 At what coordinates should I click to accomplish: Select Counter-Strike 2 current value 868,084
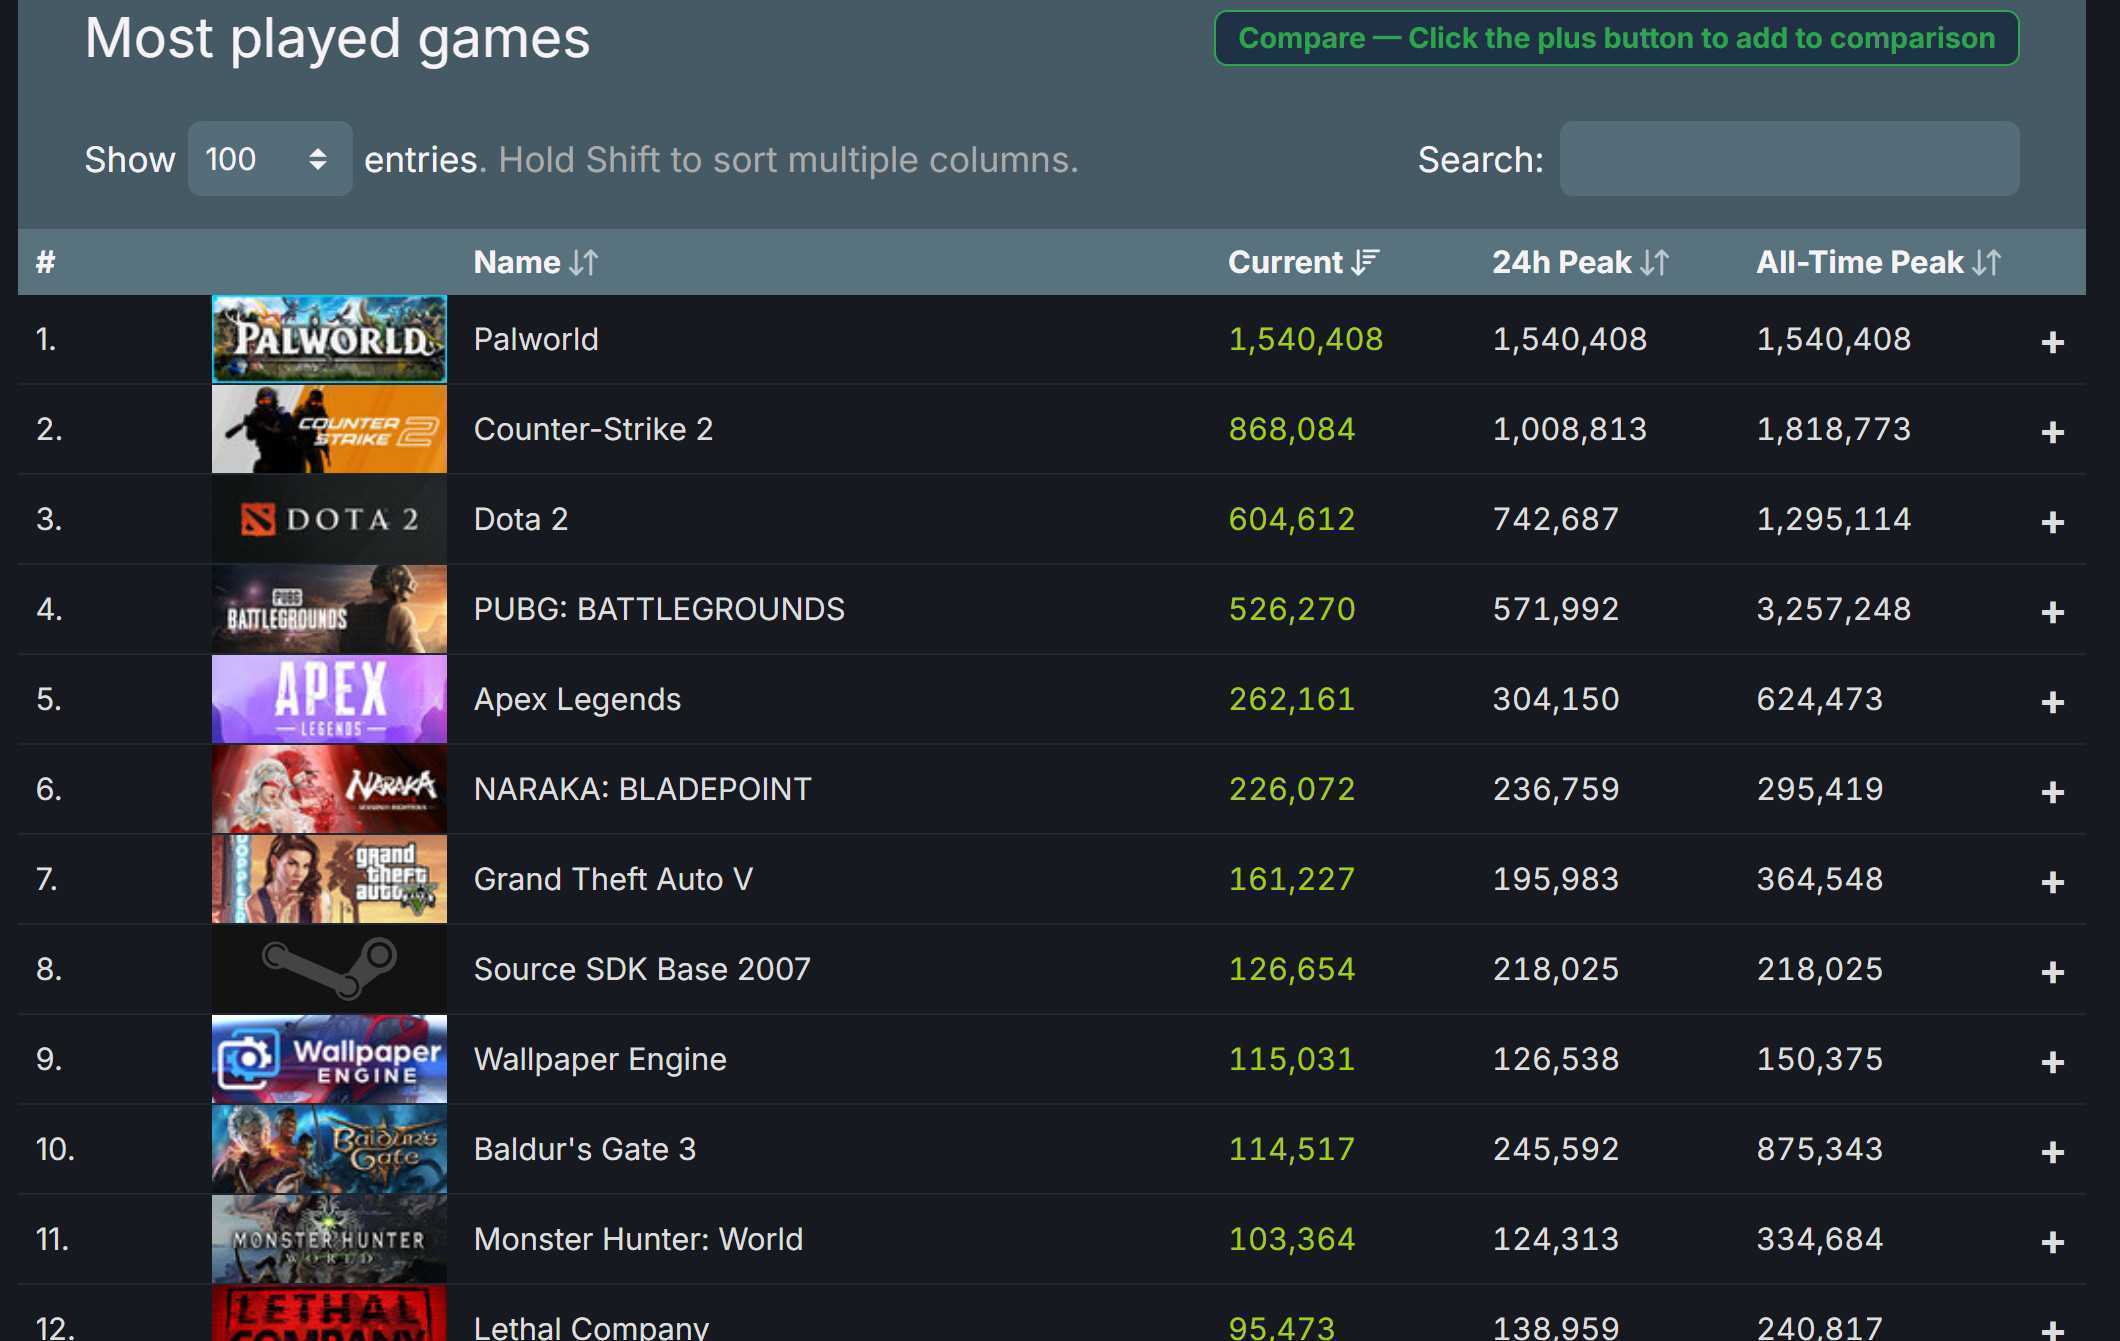[1292, 429]
